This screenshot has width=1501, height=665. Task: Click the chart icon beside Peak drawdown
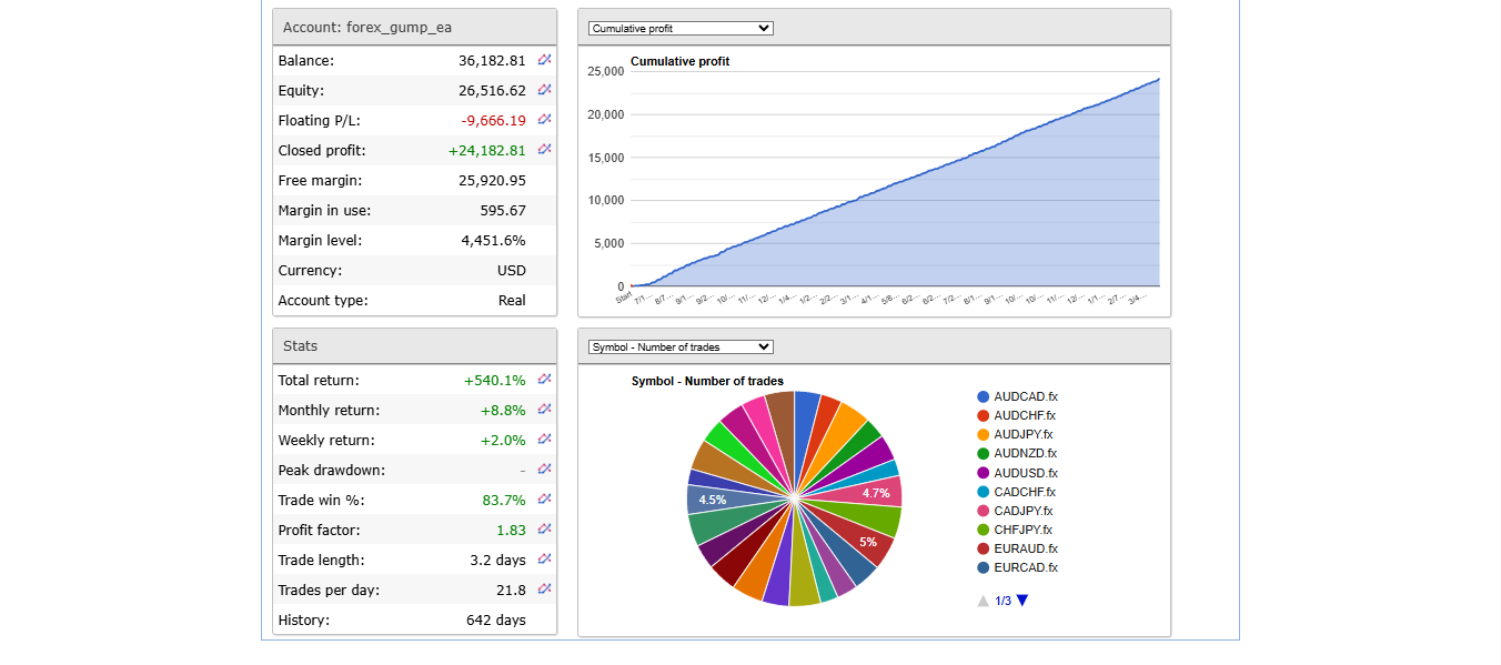(x=544, y=469)
